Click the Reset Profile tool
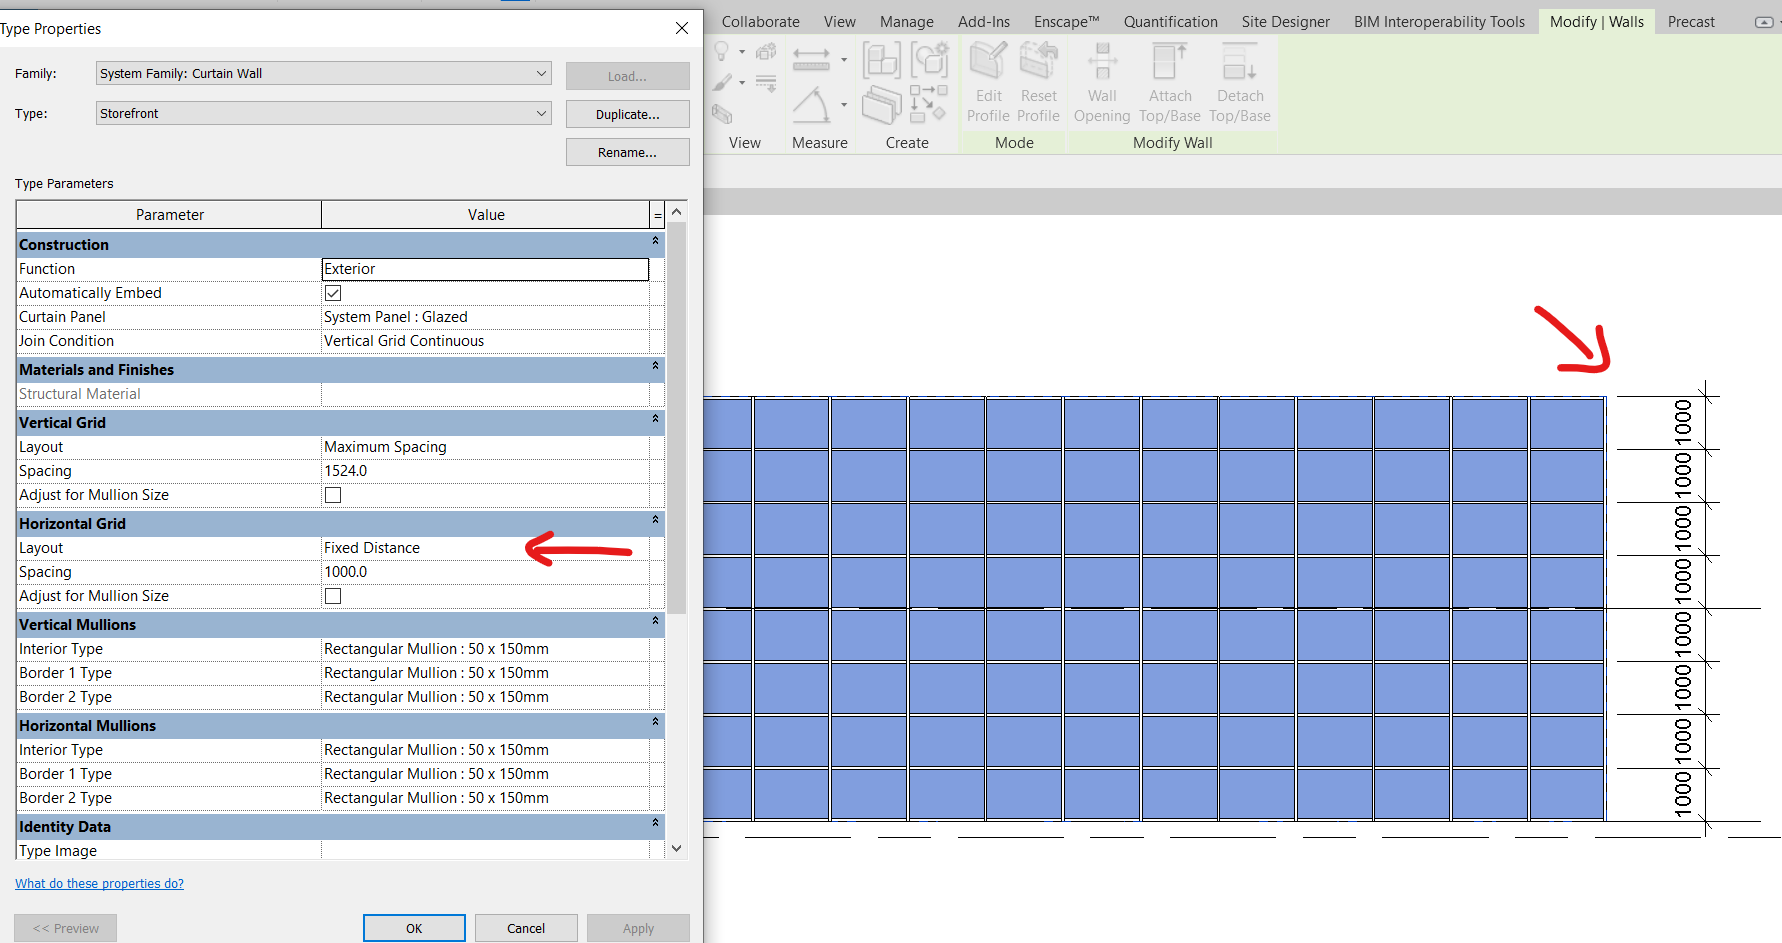1782x943 pixels. coord(1038,82)
